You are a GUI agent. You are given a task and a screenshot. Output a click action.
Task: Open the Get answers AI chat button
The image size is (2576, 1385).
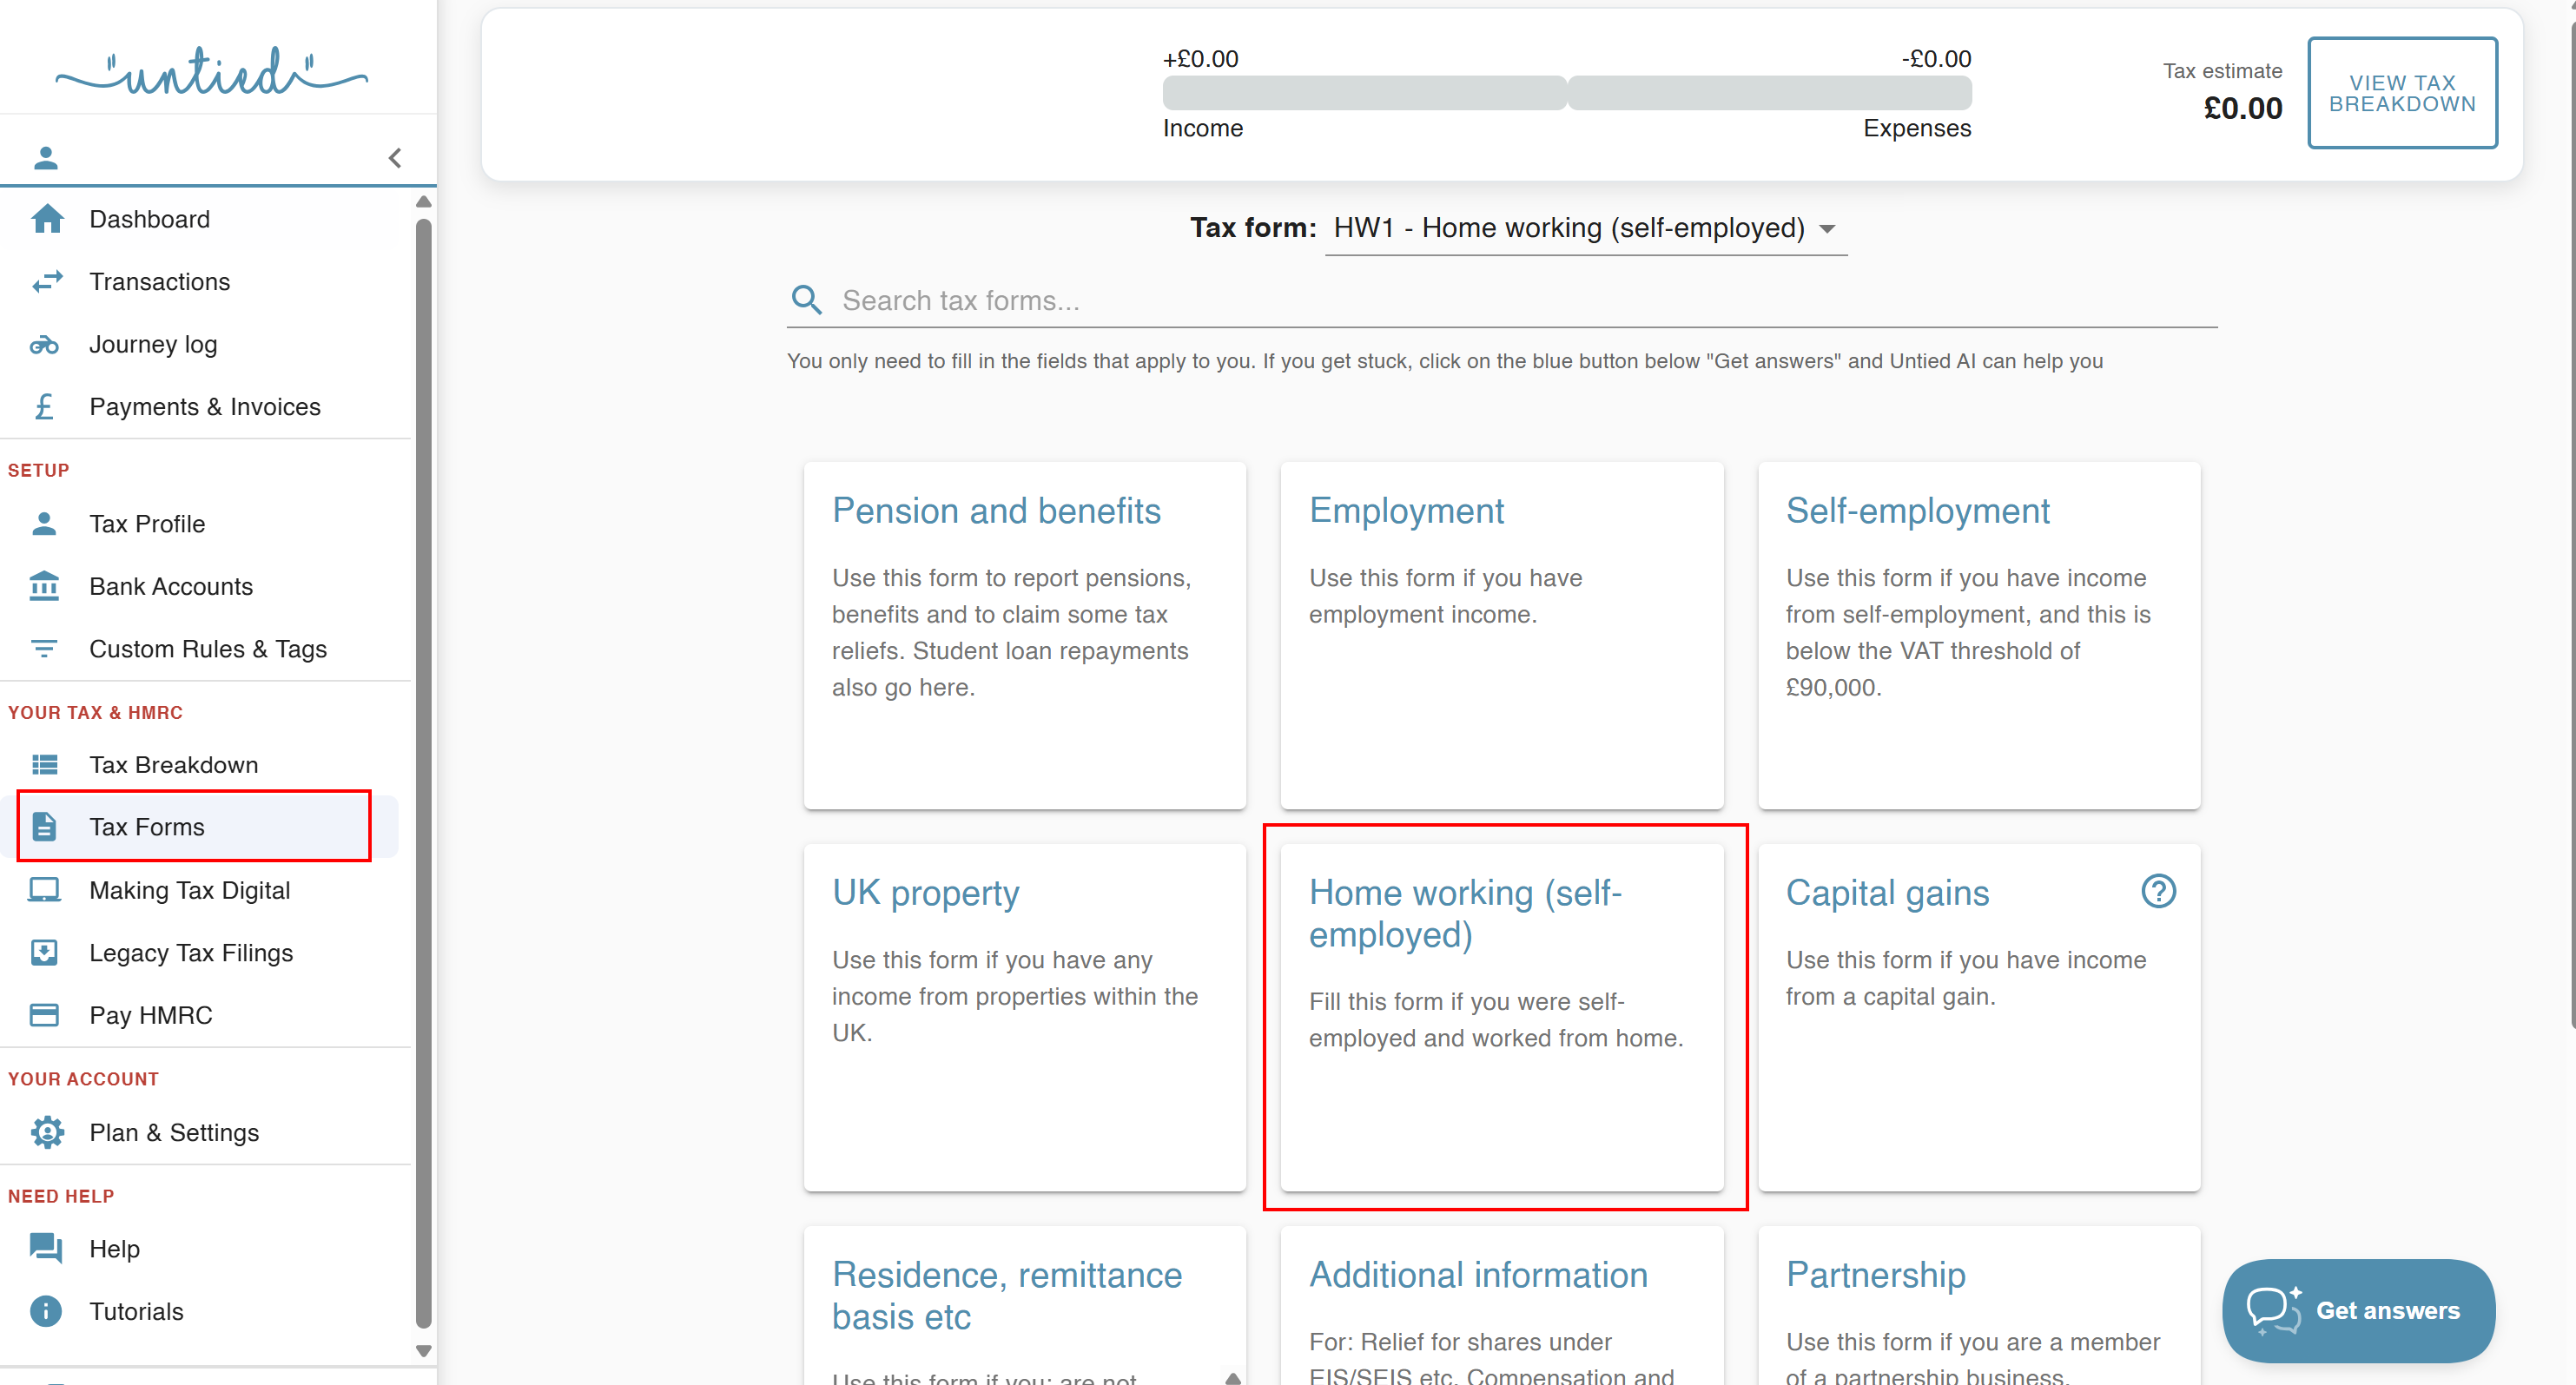click(2358, 1310)
